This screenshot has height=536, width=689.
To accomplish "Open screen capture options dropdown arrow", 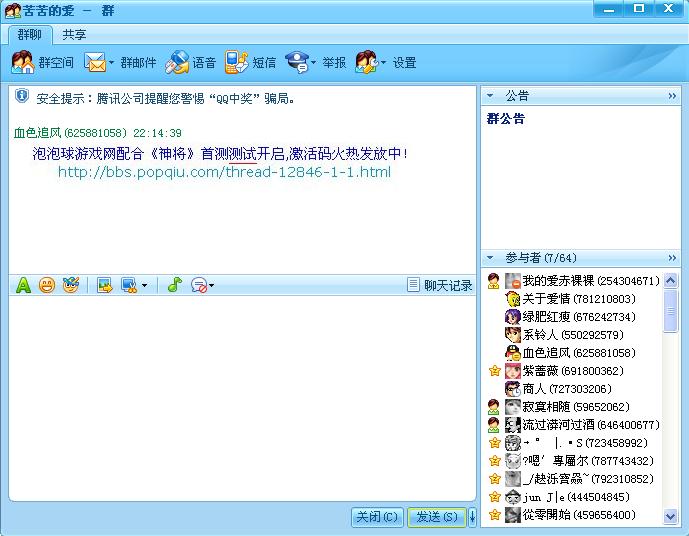I will click(144, 286).
